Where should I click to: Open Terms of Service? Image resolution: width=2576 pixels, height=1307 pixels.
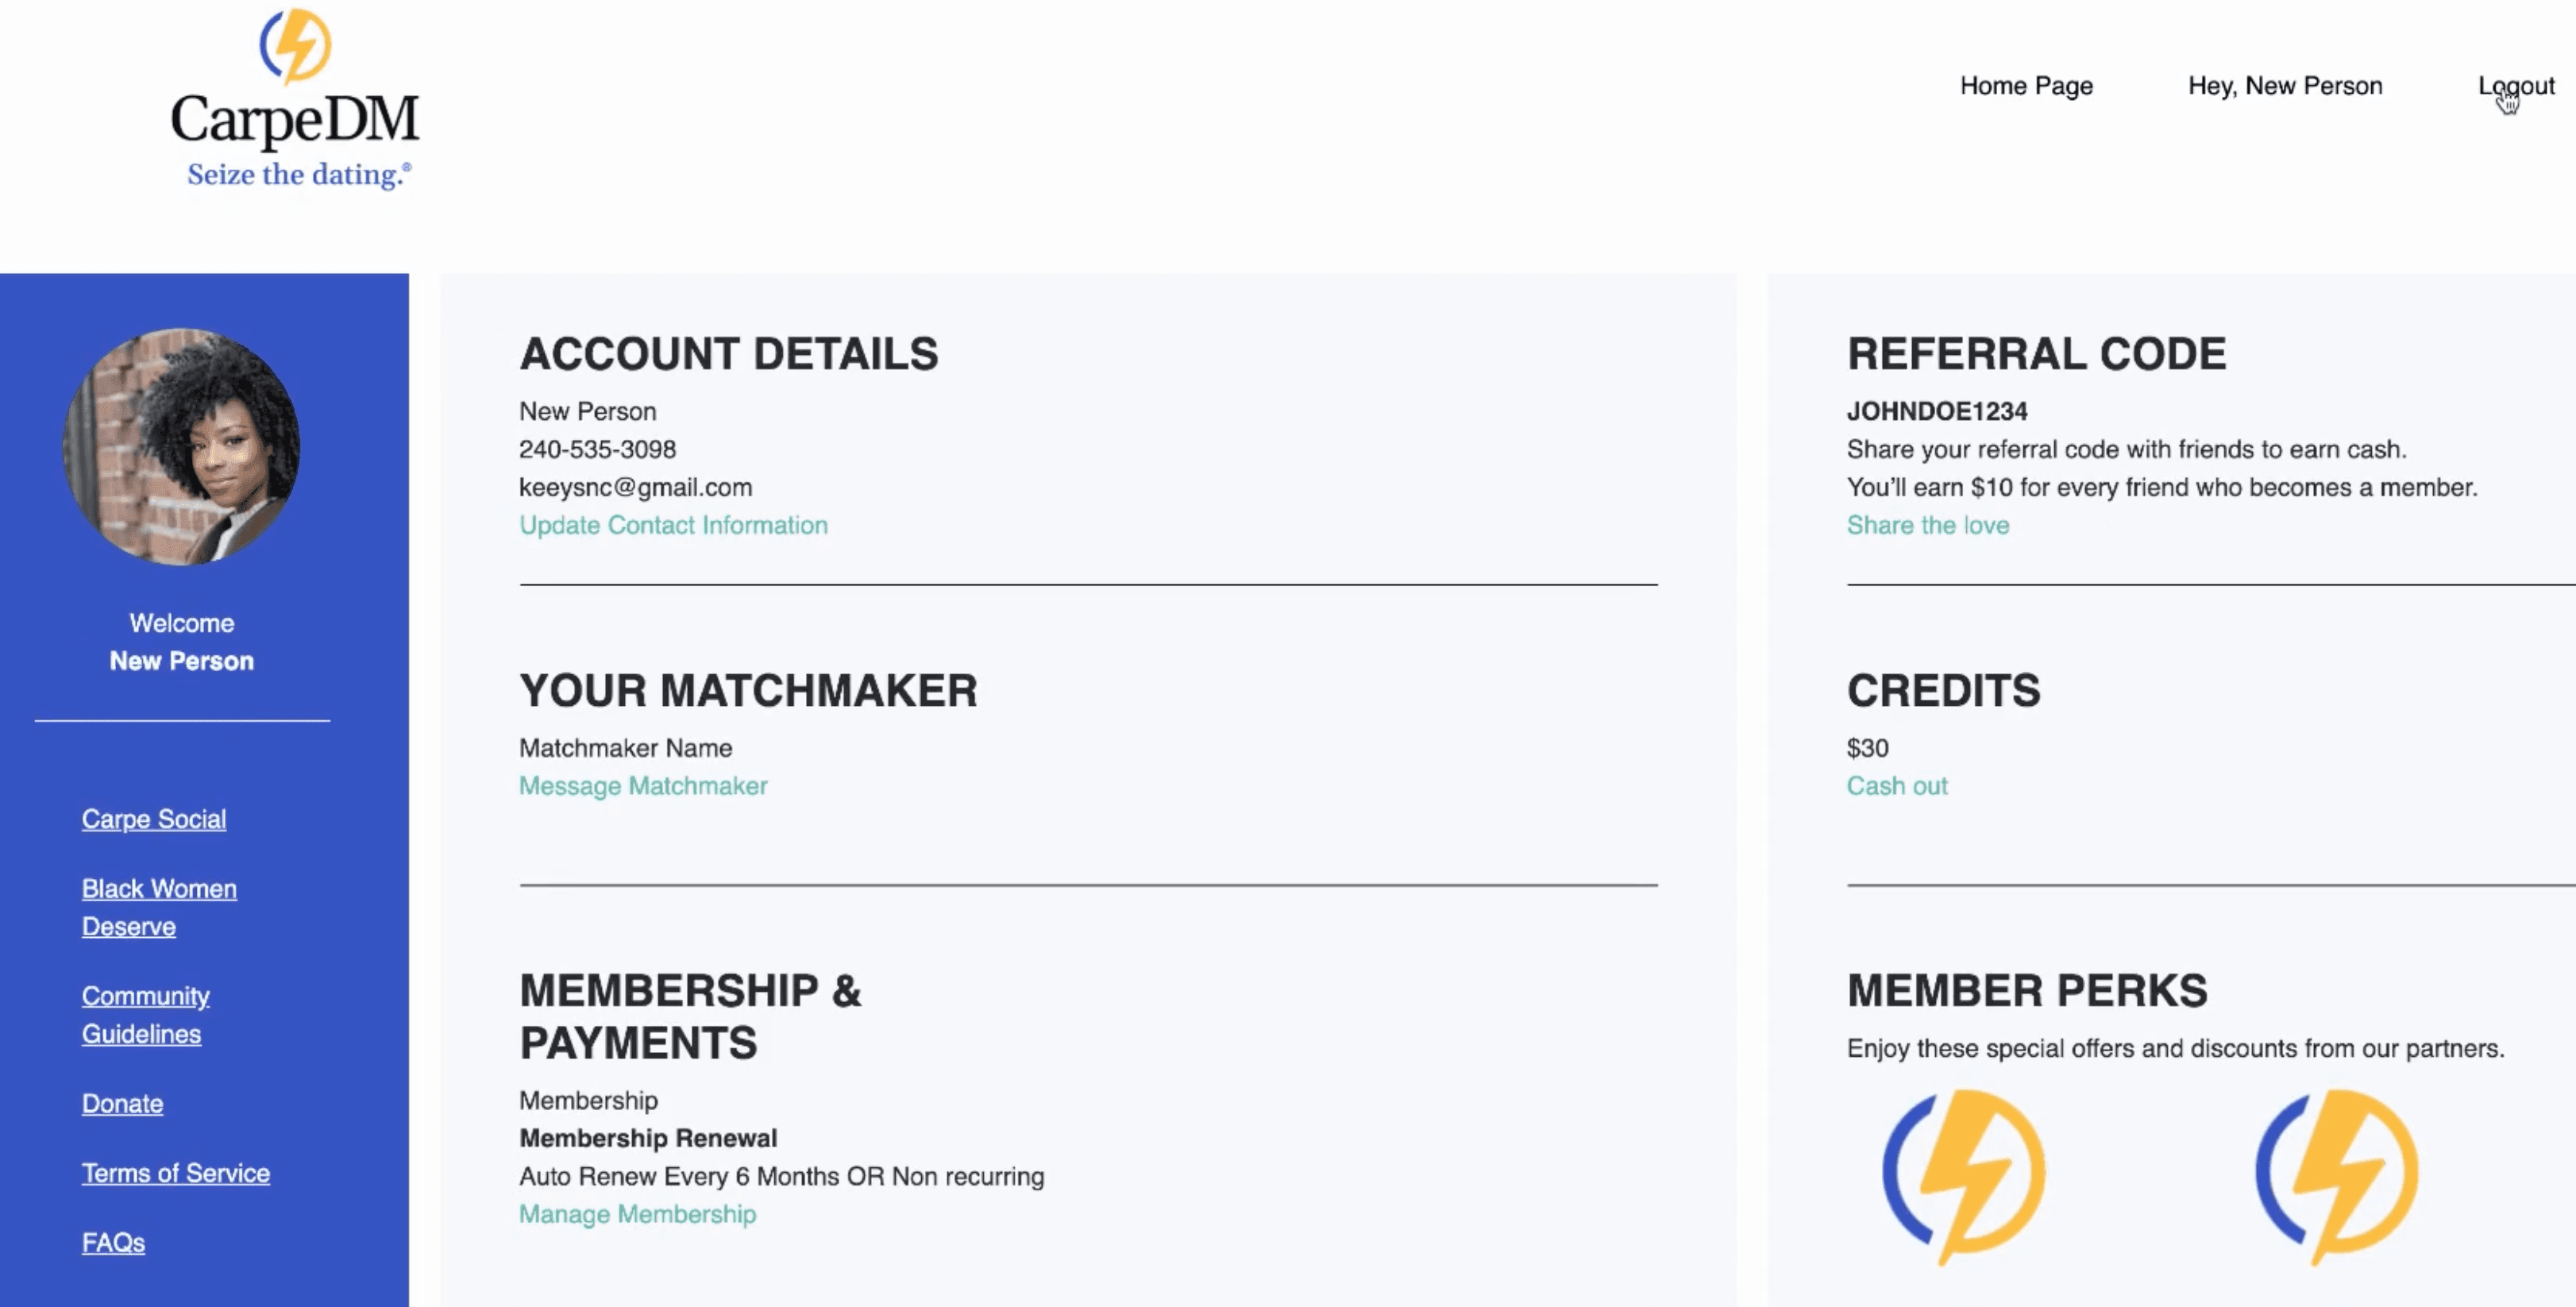(175, 1172)
